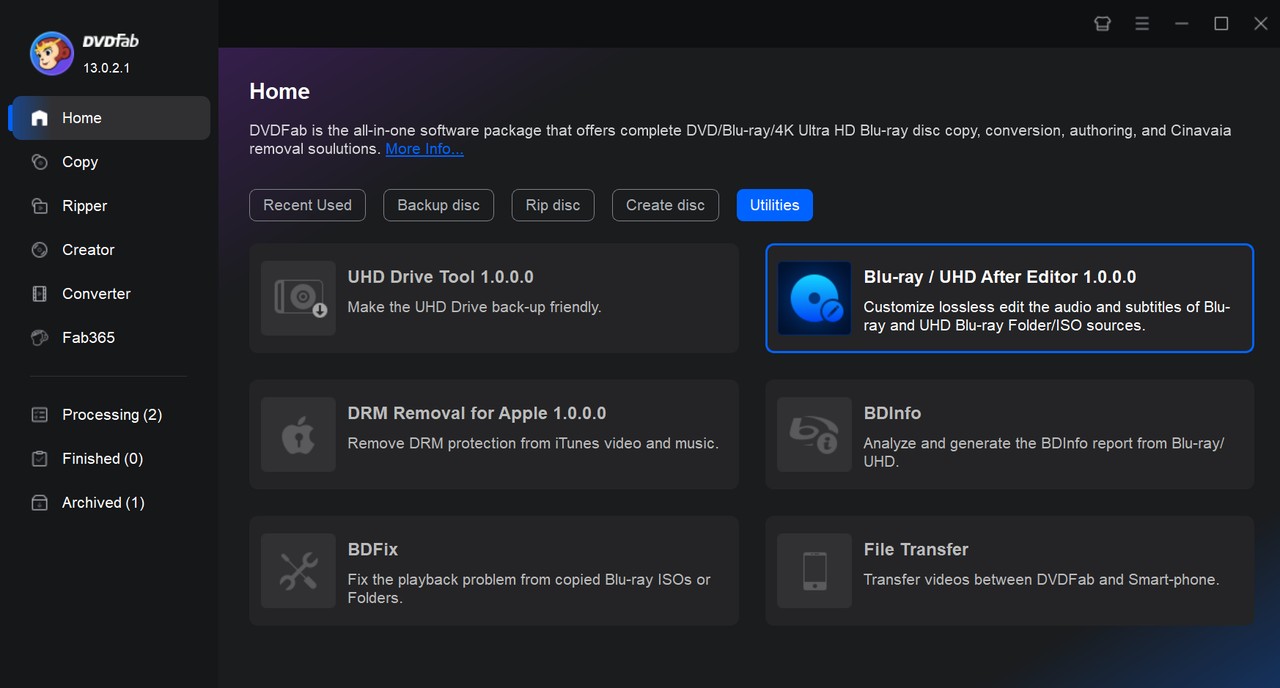Open the Creator module
The image size is (1280, 688).
coord(88,249)
